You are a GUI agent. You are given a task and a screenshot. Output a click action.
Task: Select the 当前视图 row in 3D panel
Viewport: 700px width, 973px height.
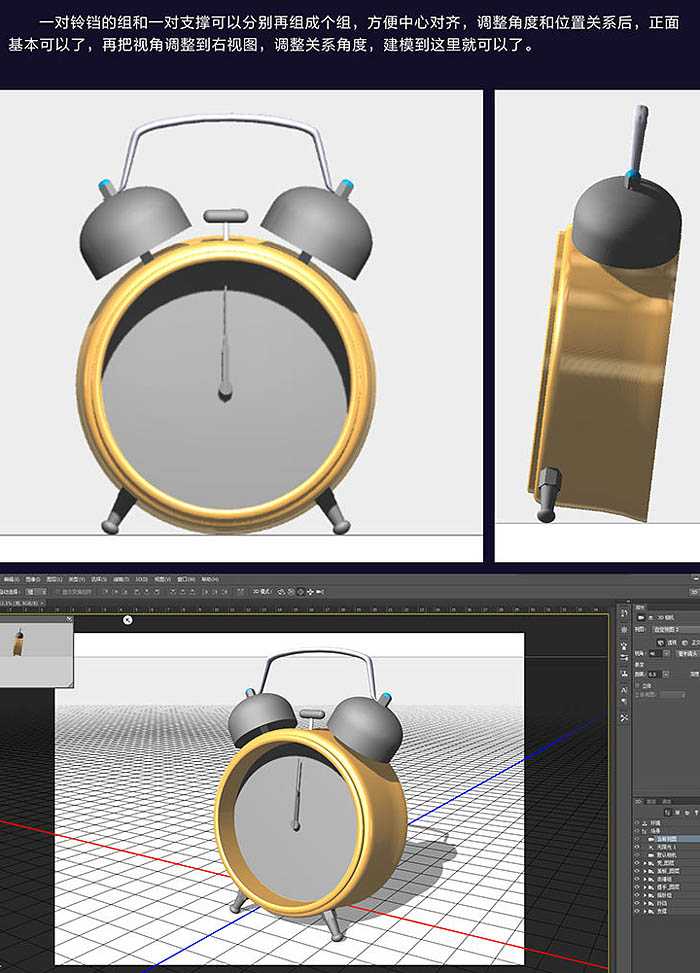(x=667, y=839)
